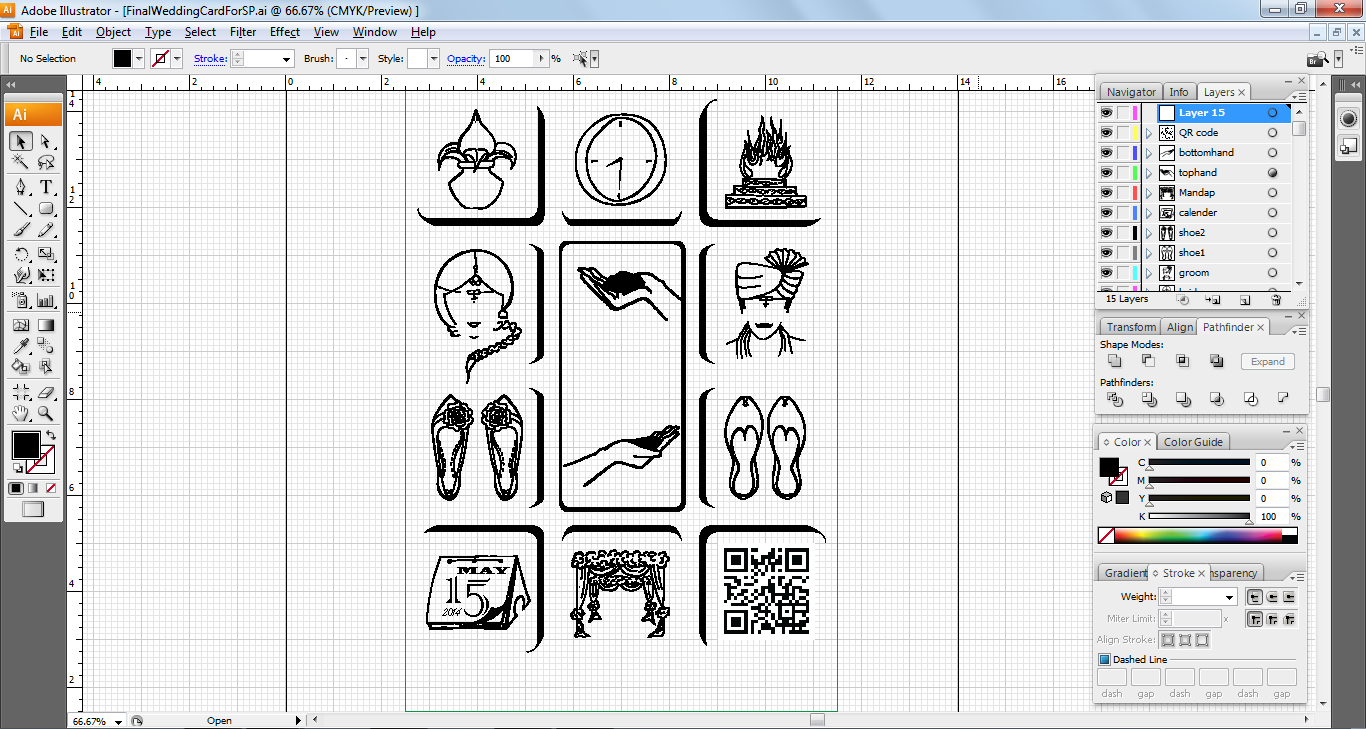The image size is (1366, 729).
Task: Click the Expand button in Pathfinder
Action: 1267,362
